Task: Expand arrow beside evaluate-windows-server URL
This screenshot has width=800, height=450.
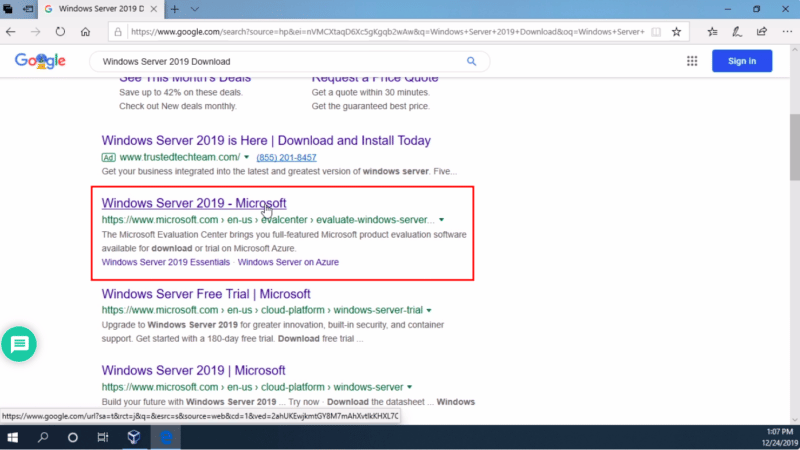Action: click(x=441, y=219)
